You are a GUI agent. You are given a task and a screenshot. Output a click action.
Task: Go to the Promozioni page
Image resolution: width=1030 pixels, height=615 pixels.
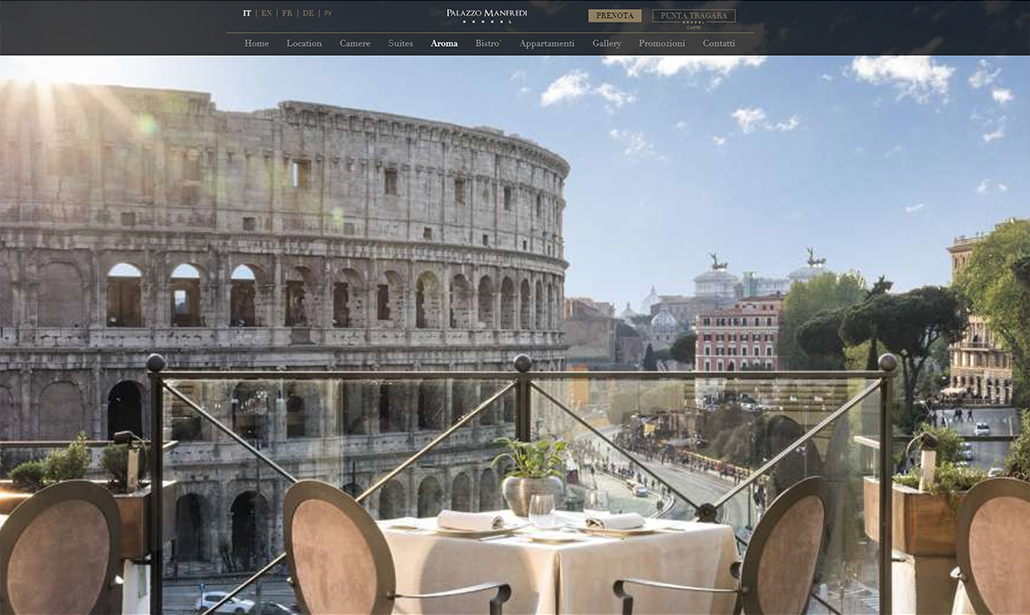tap(662, 44)
